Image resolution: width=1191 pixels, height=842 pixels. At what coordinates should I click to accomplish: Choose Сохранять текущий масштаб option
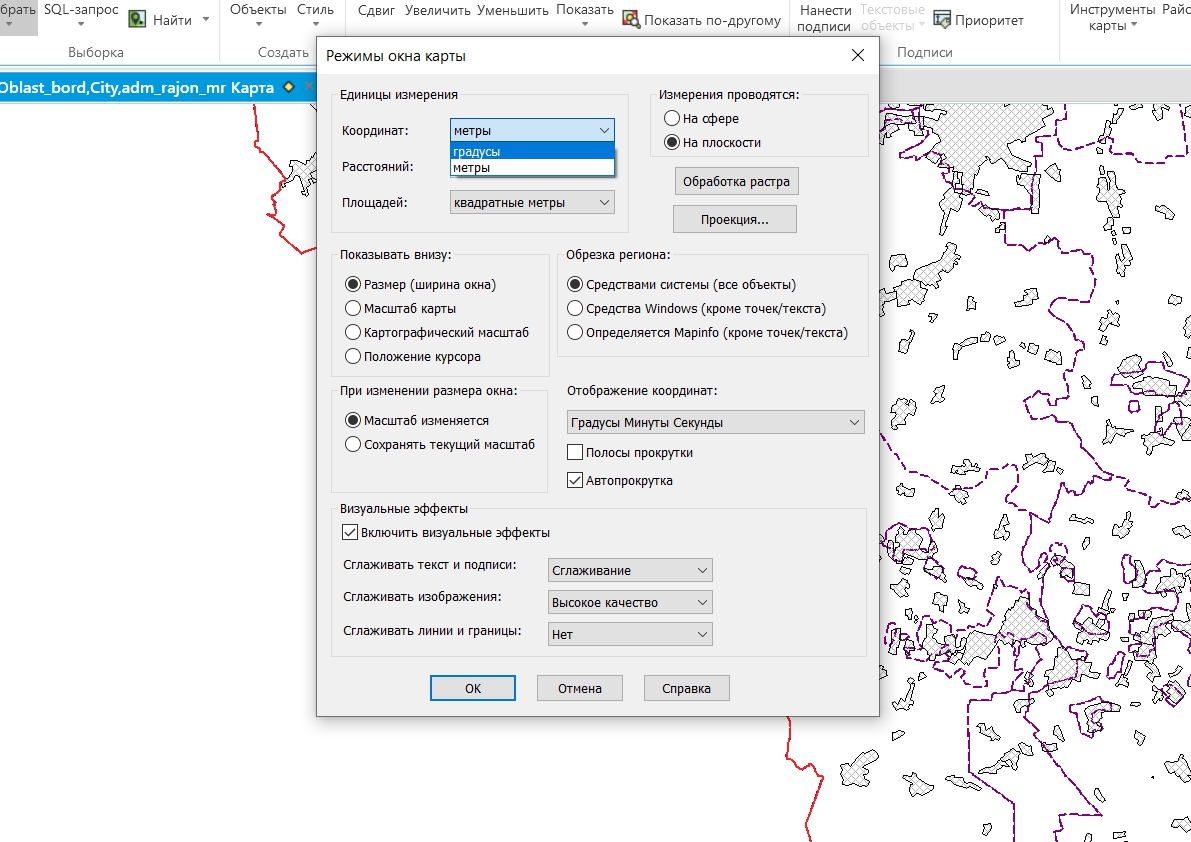point(352,444)
